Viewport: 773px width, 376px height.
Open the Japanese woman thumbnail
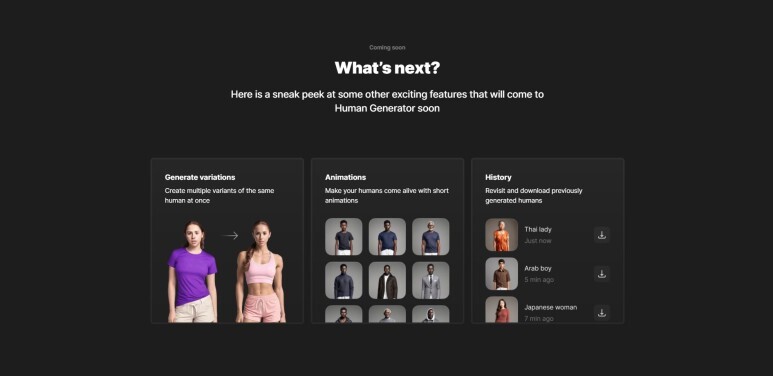pyautogui.click(x=501, y=309)
